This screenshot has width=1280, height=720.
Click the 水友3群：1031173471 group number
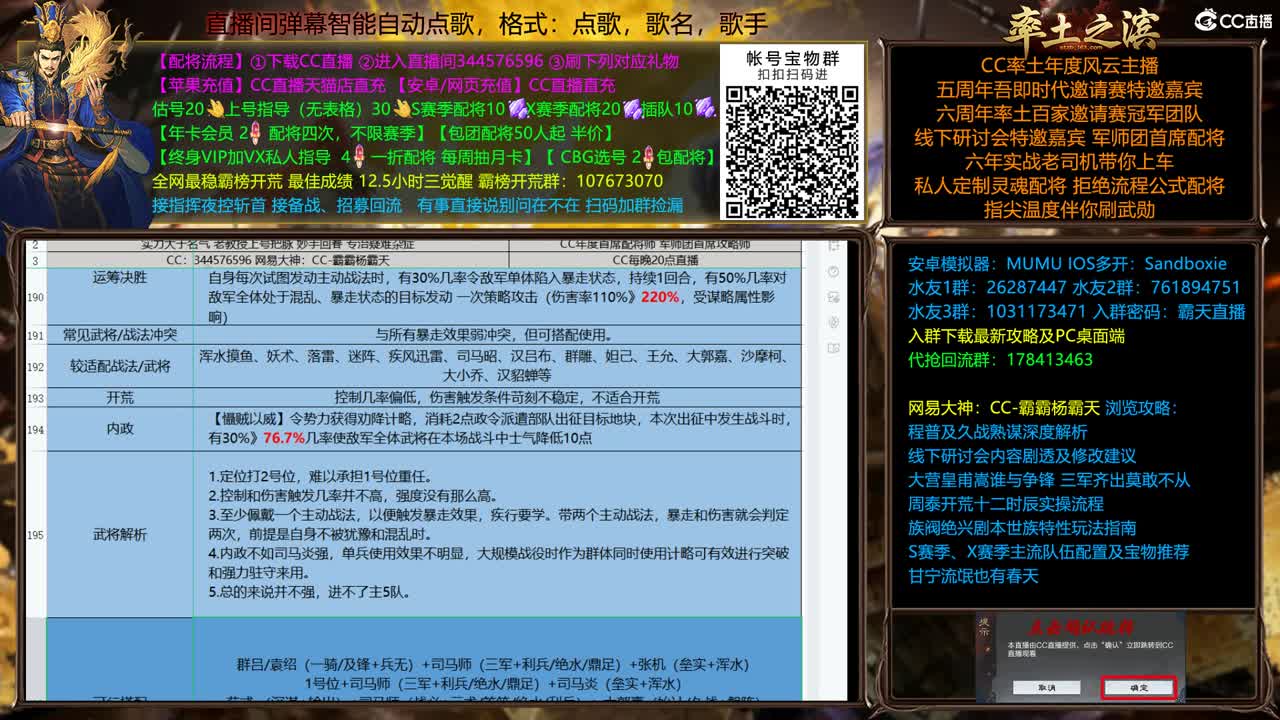pos(997,312)
